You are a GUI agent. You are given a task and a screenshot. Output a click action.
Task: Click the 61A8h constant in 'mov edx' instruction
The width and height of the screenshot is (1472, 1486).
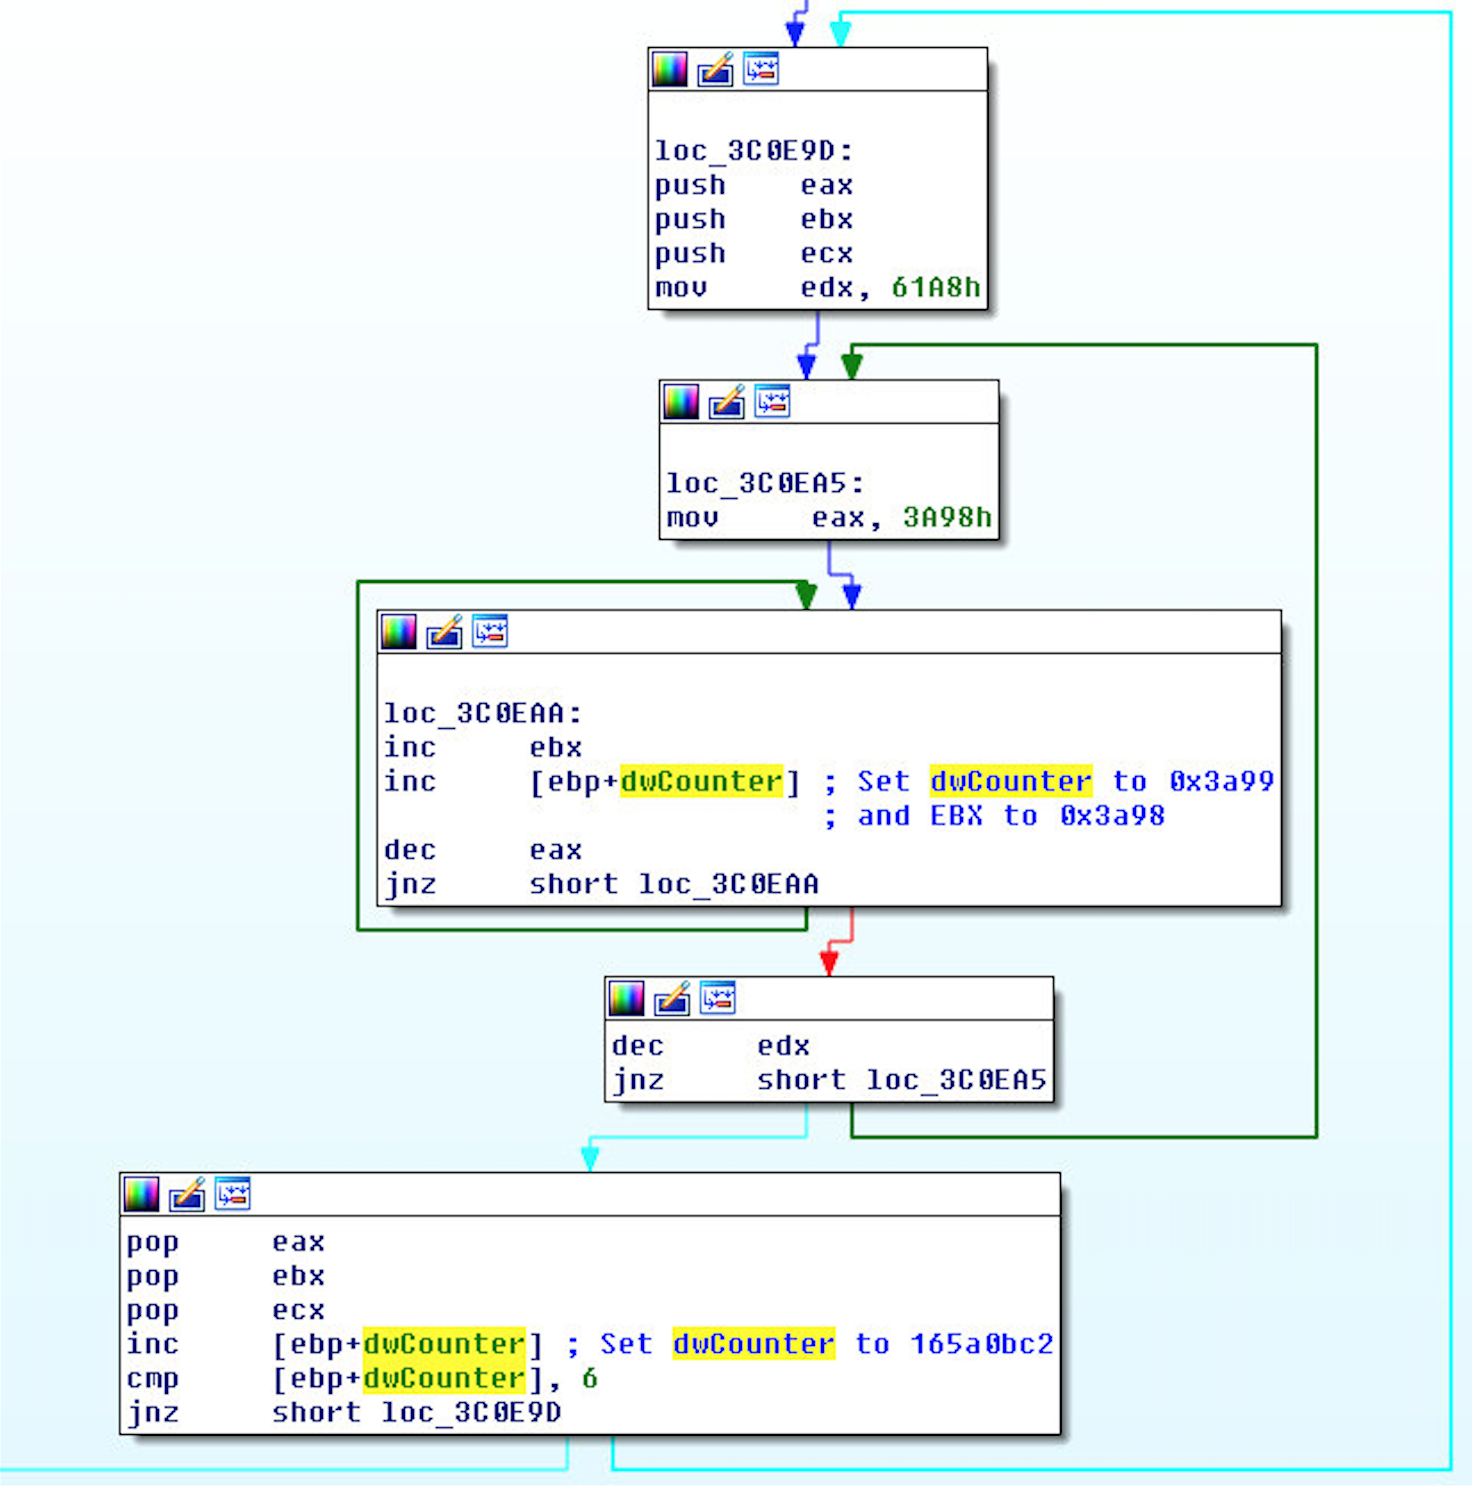pos(935,288)
